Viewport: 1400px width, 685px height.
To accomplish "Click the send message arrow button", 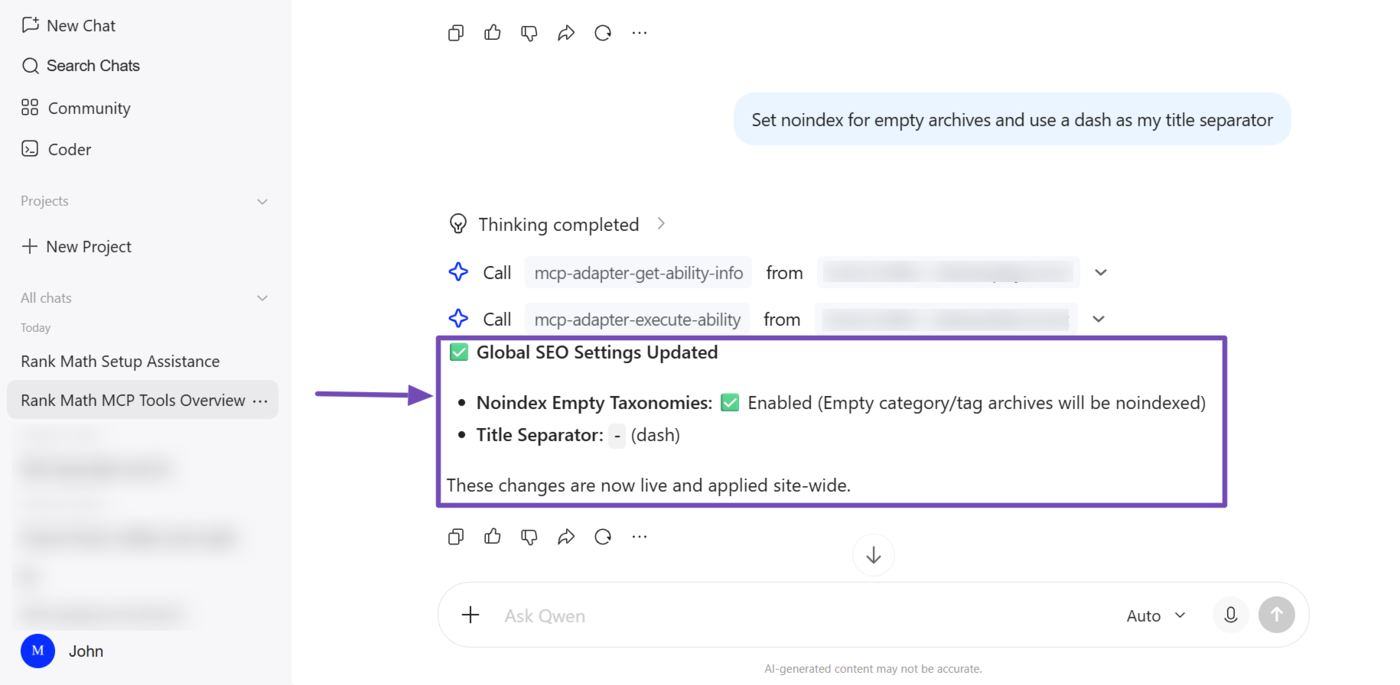I will (x=1277, y=615).
